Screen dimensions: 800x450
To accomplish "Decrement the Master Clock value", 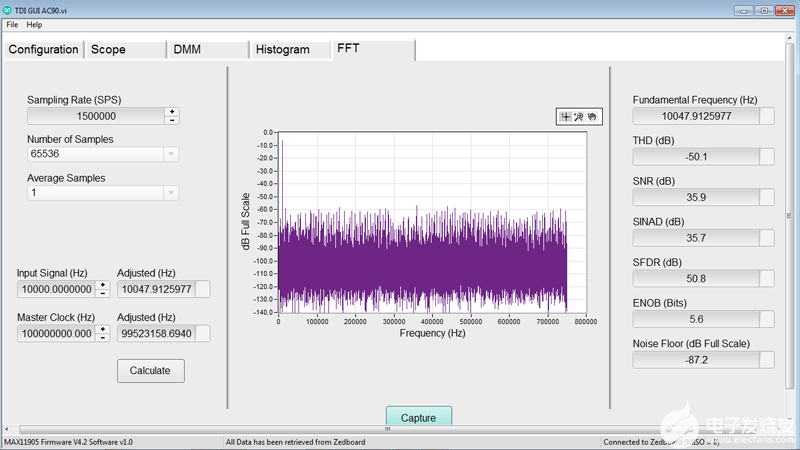I will [103, 338].
